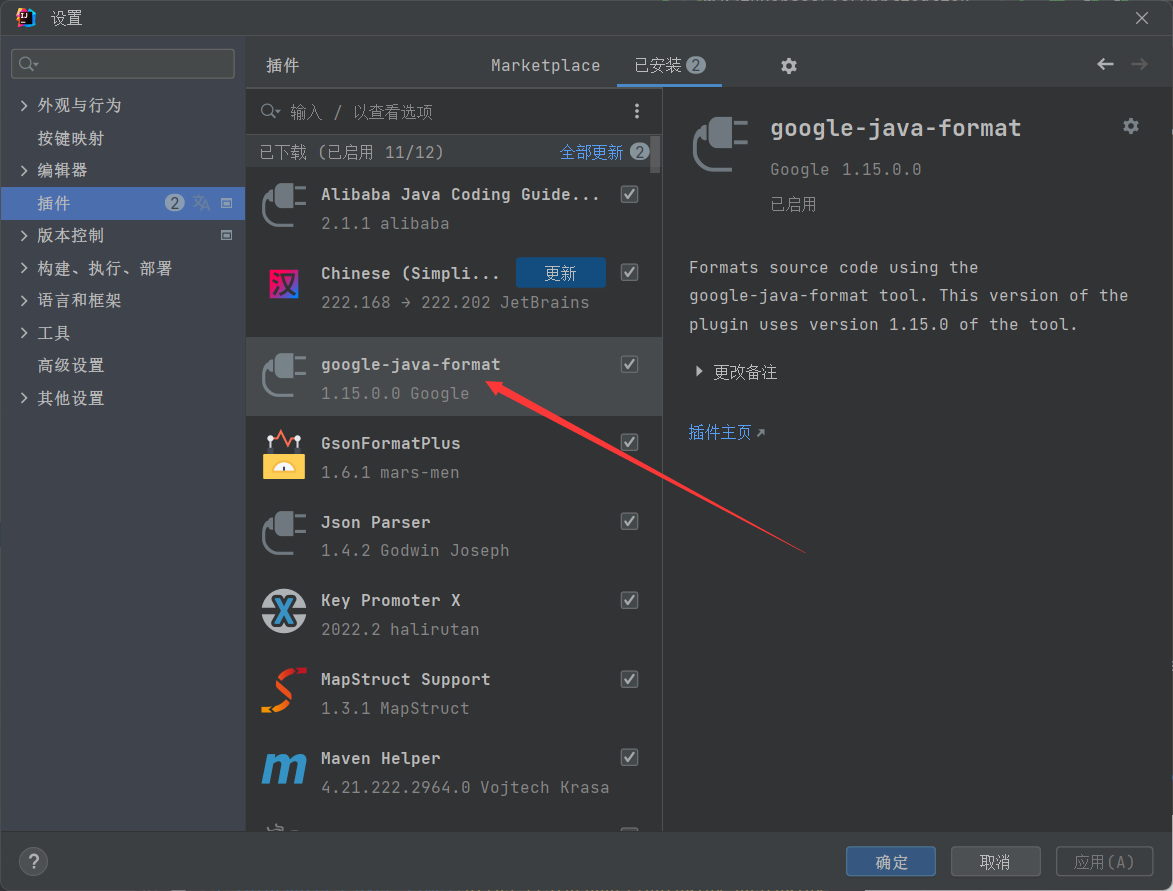1173x891 pixels.
Task: Open the plugin list options menu (three dots)
Action: 637,111
